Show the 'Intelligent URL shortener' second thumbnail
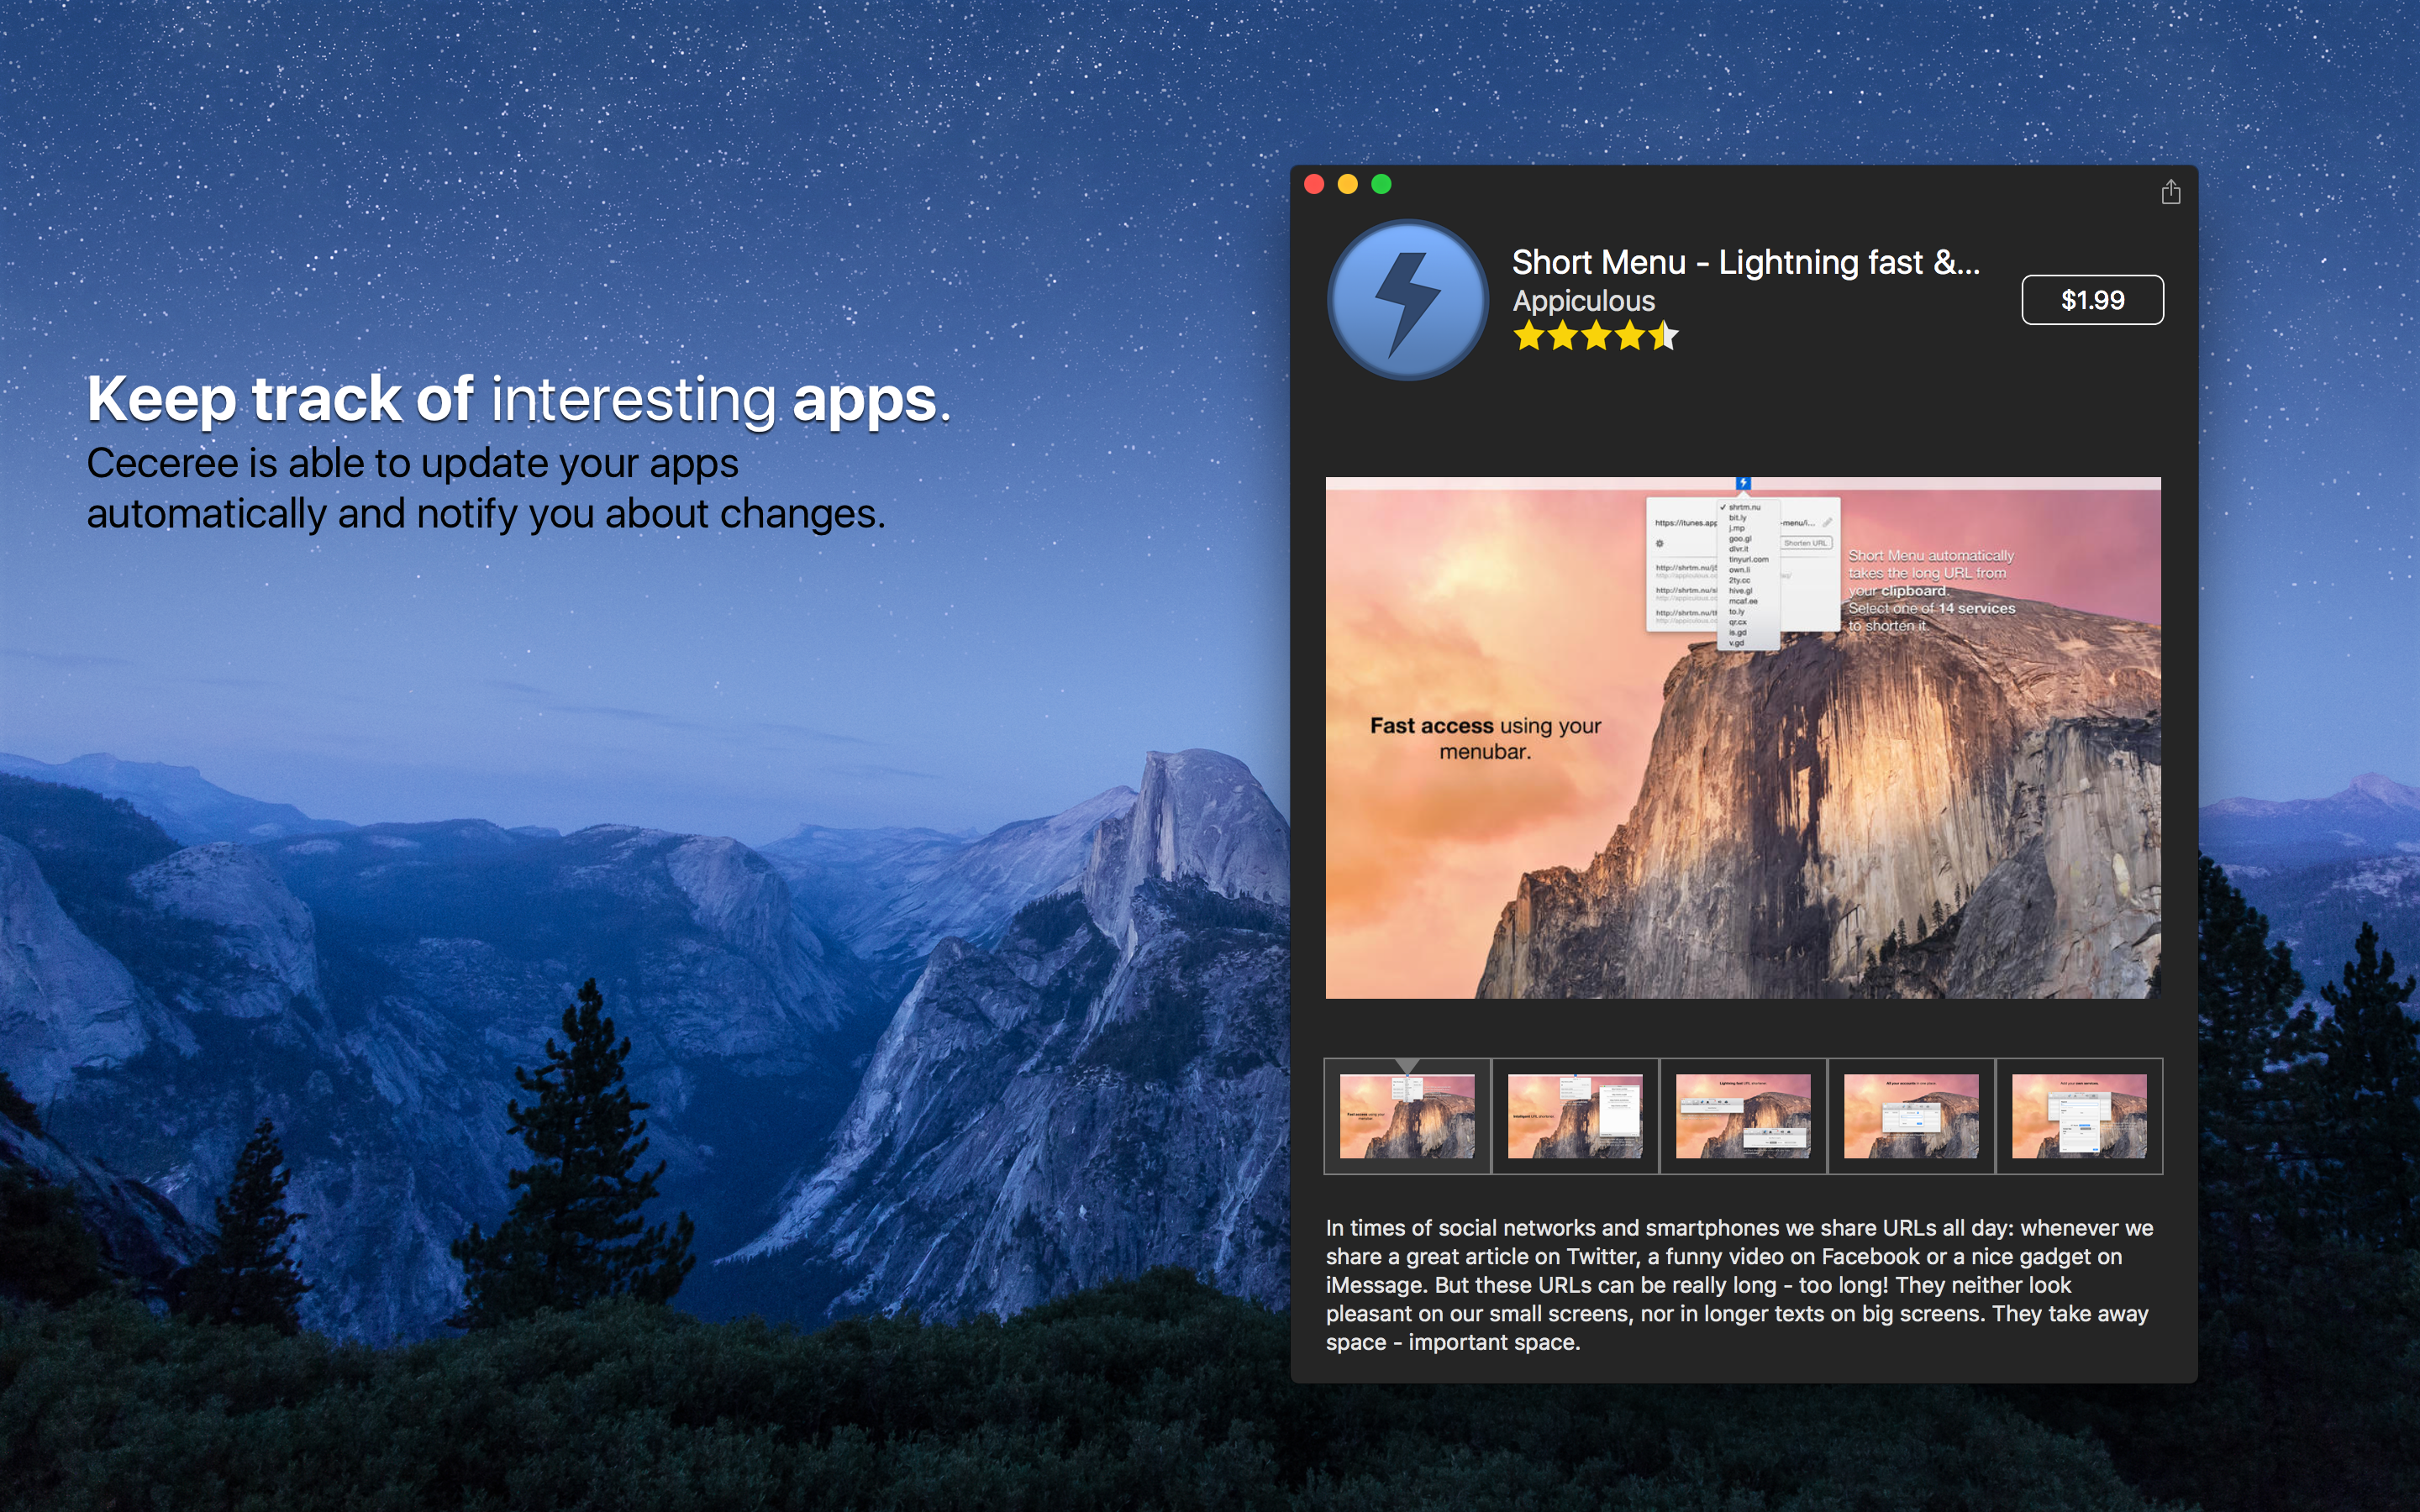 coord(1575,1116)
